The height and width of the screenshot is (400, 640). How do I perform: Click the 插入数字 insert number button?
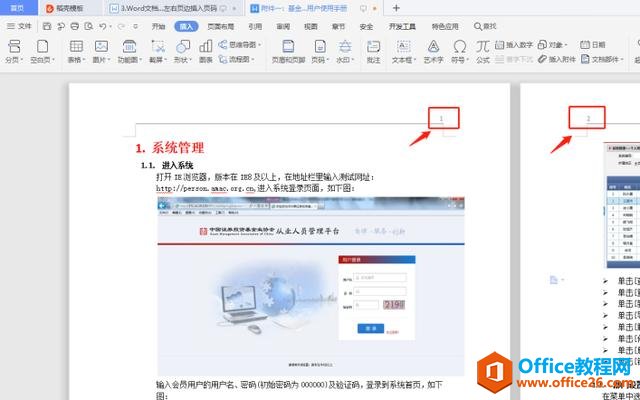(514, 45)
